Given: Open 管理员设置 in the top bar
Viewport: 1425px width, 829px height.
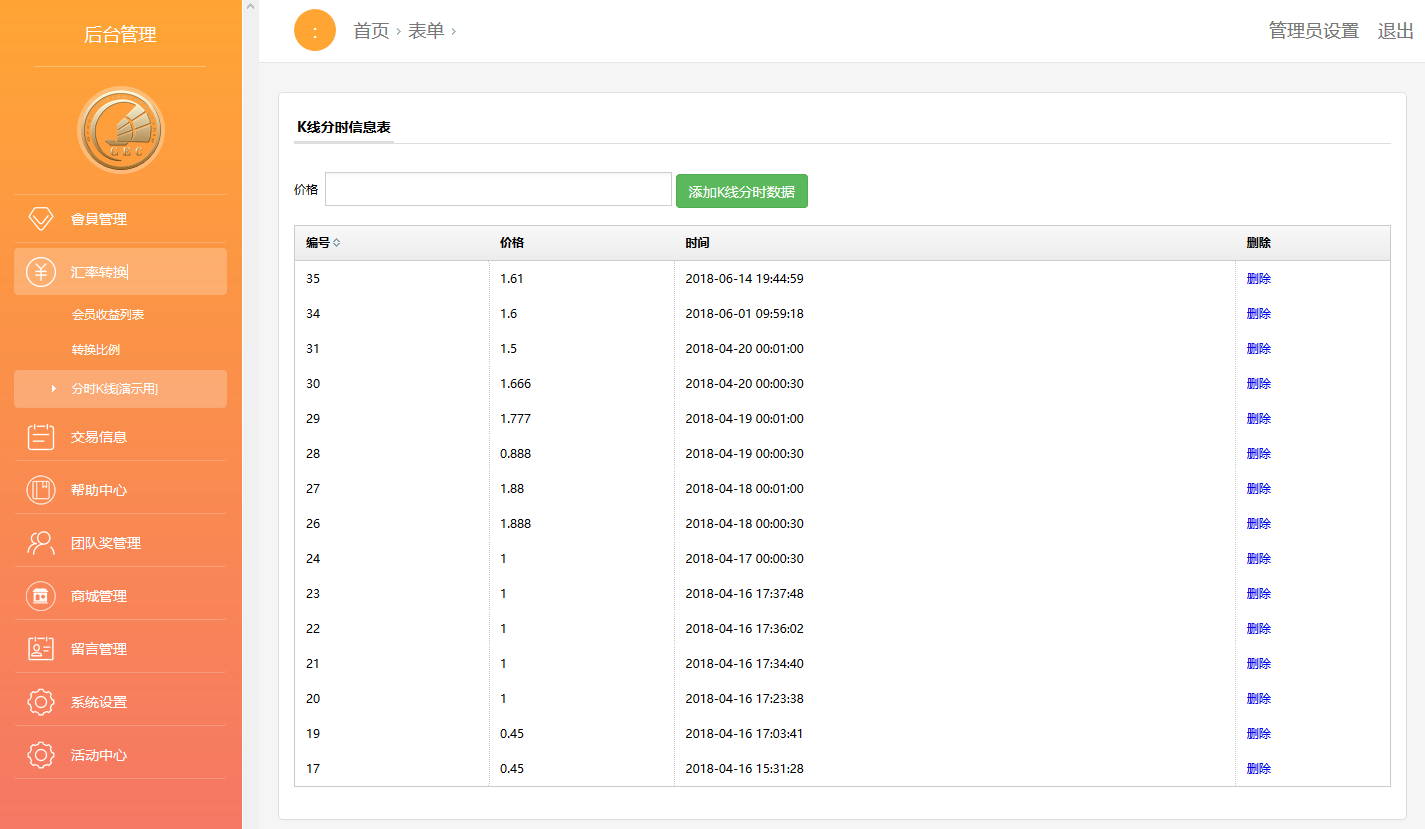Looking at the screenshot, I should [x=1313, y=31].
